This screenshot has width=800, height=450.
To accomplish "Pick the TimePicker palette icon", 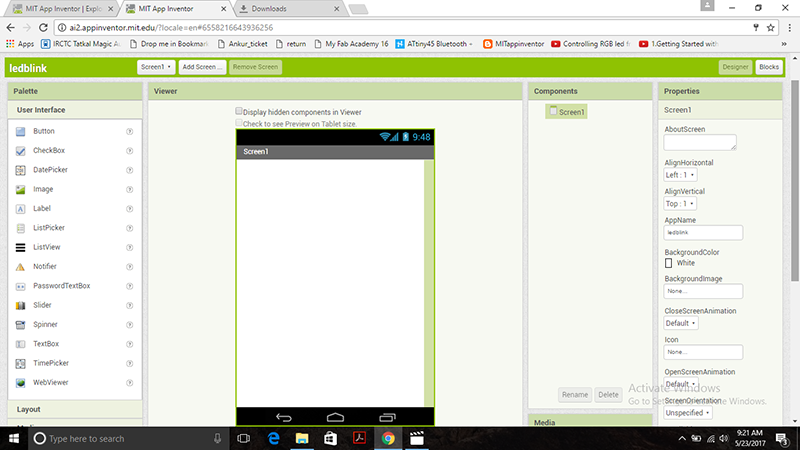I will [20, 364].
